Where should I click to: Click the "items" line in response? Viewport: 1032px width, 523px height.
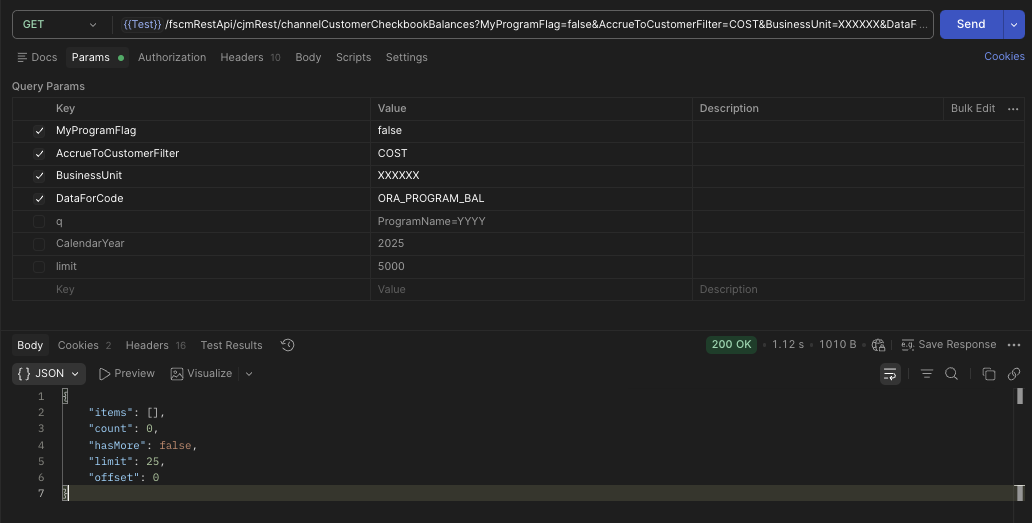pyautogui.click(x=126, y=412)
